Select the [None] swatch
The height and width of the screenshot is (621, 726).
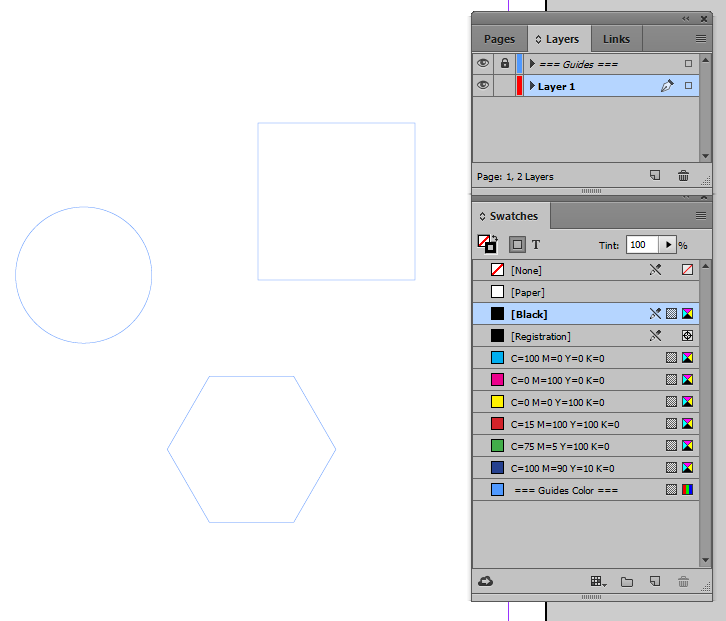pos(586,270)
